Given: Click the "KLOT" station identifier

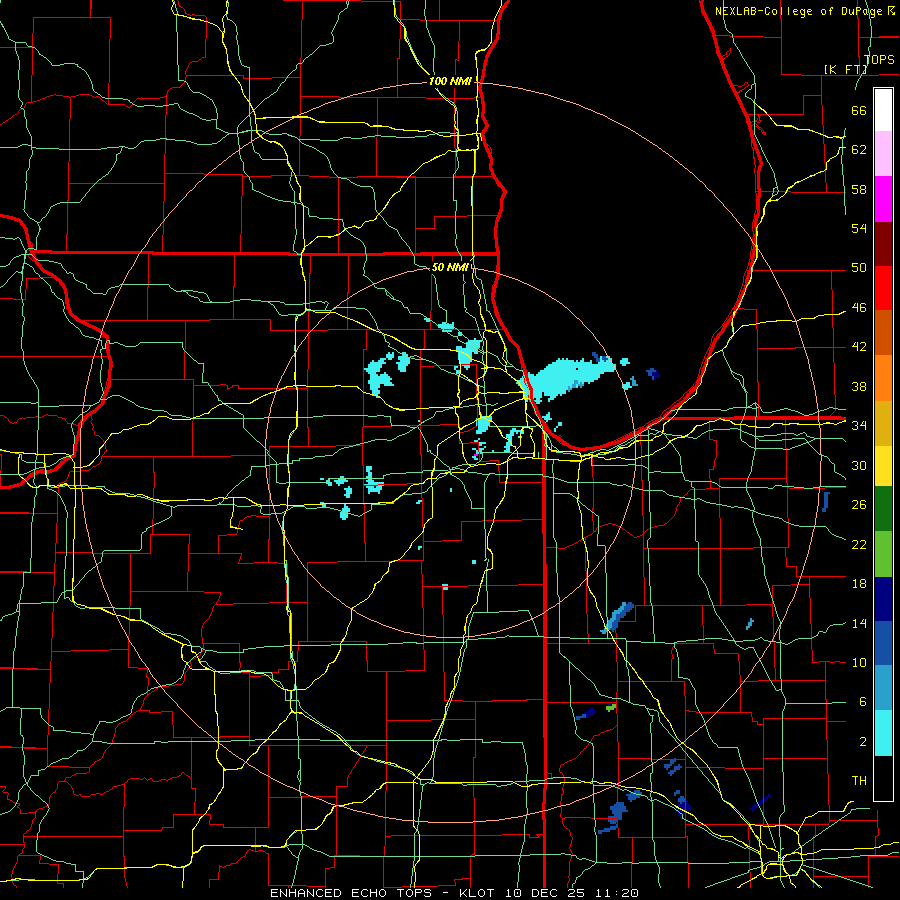Looking at the screenshot, I should click(479, 893).
